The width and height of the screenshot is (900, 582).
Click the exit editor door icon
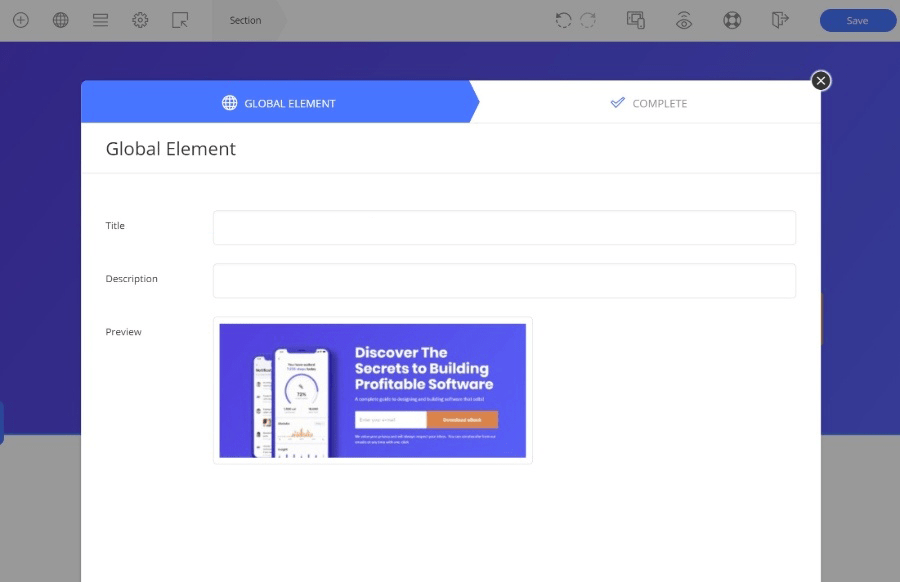coord(780,20)
